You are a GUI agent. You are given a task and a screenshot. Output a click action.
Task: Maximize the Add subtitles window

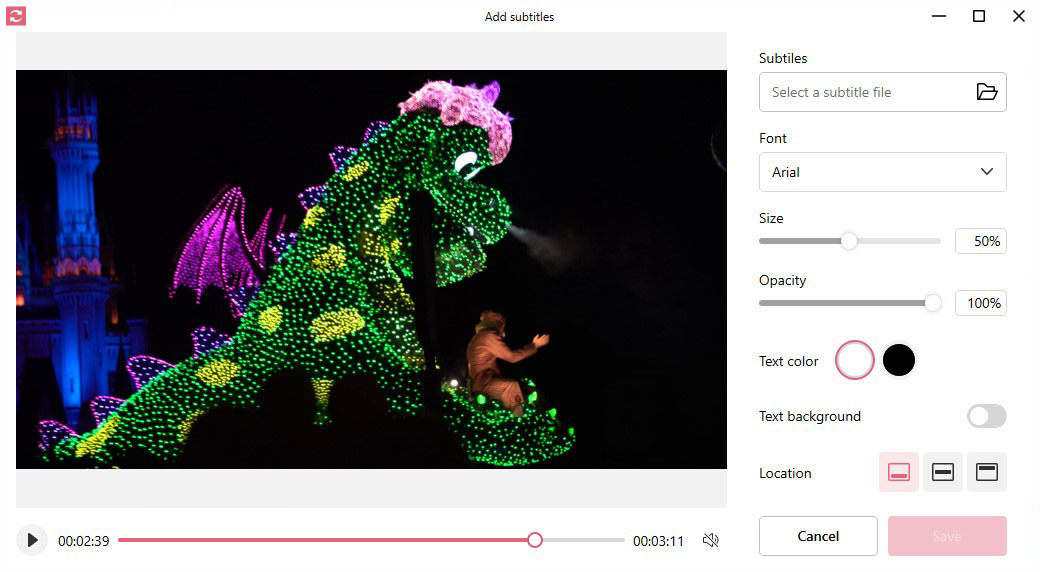[x=978, y=16]
